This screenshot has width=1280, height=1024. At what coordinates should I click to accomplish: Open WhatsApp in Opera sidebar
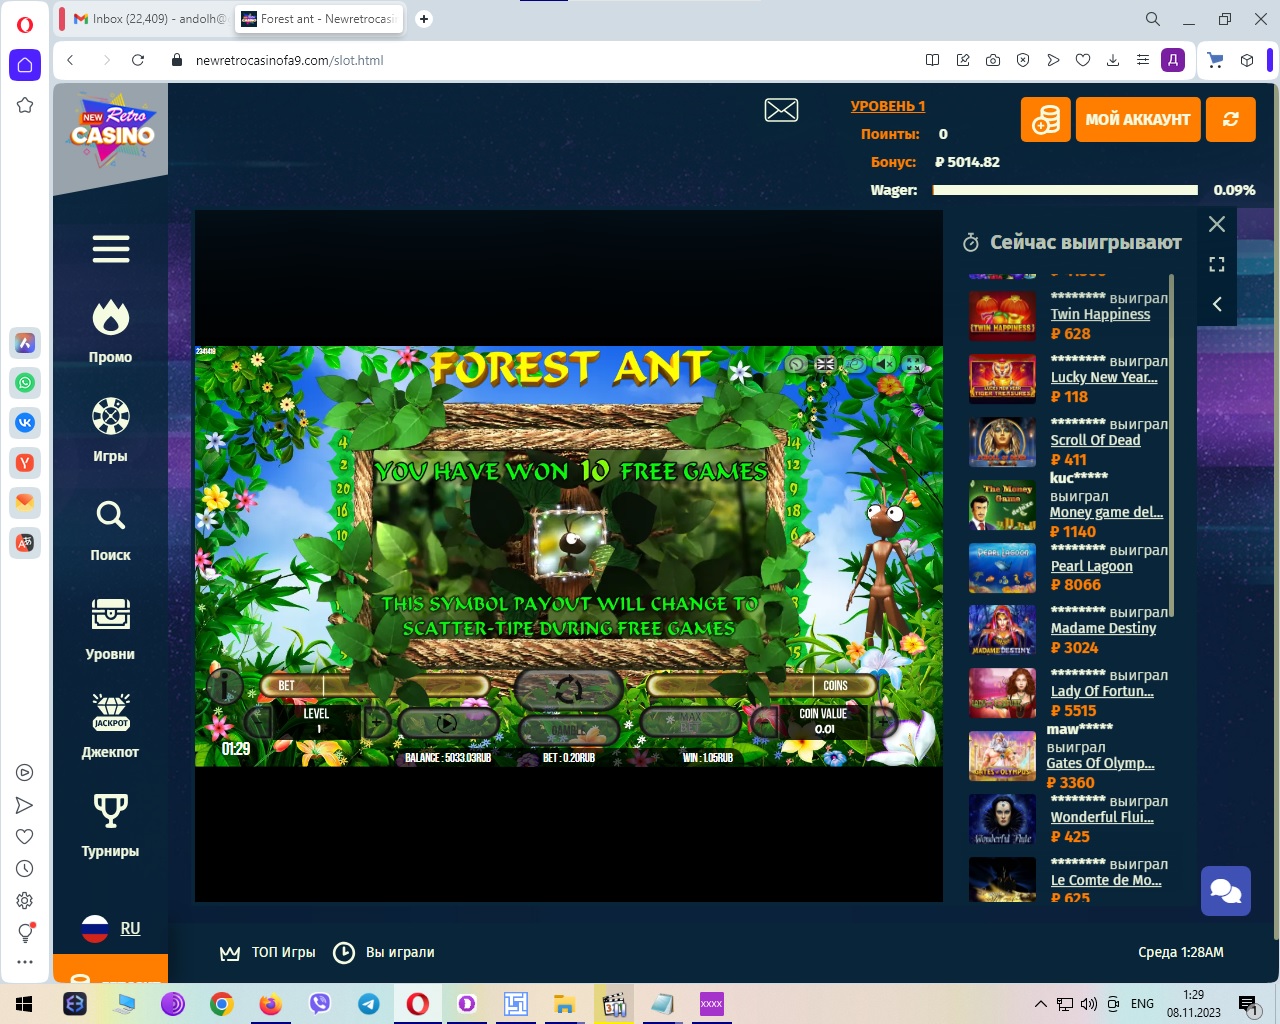pyautogui.click(x=25, y=382)
